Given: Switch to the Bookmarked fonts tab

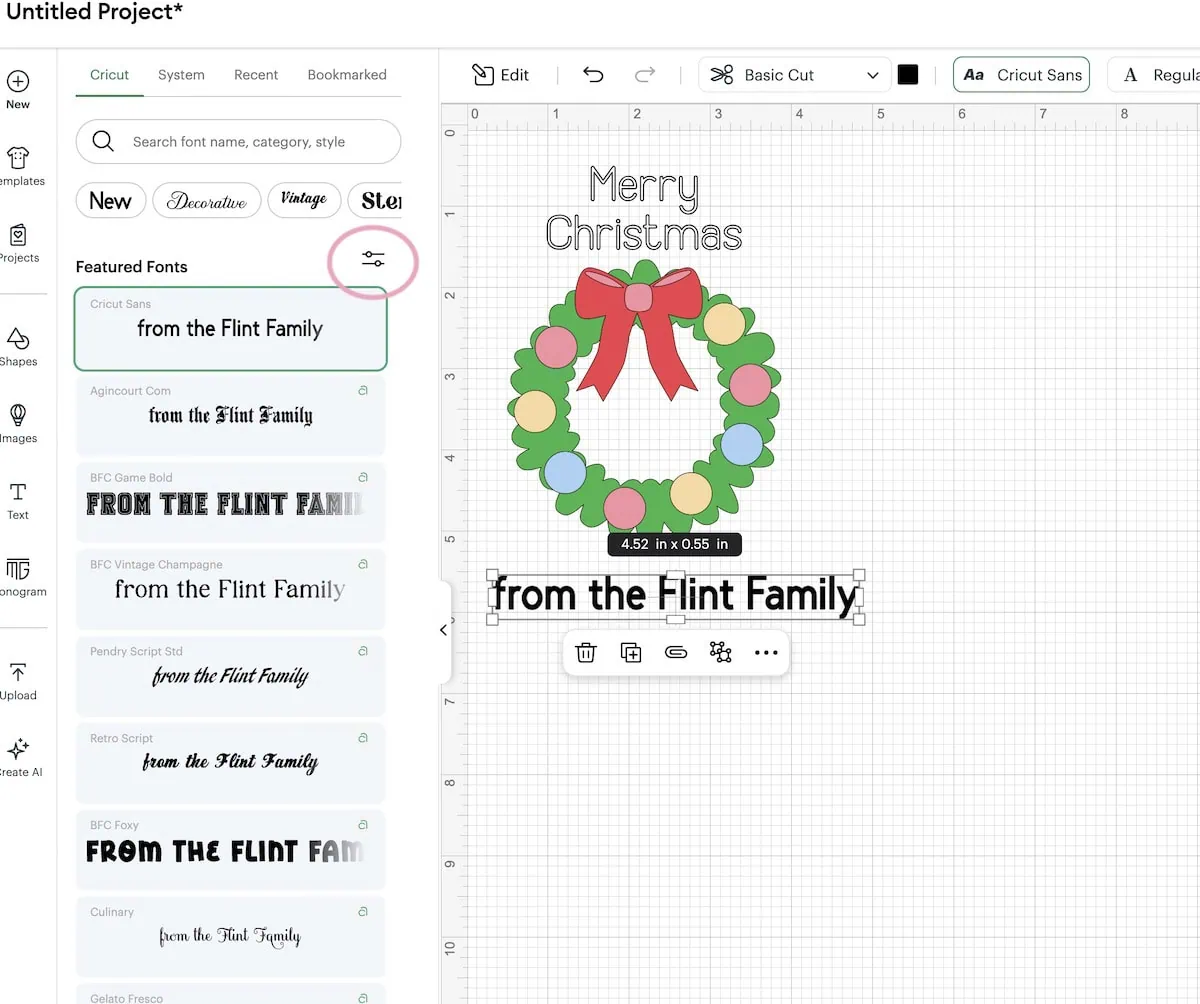Looking at the screenshot, I should coord(347,74).
